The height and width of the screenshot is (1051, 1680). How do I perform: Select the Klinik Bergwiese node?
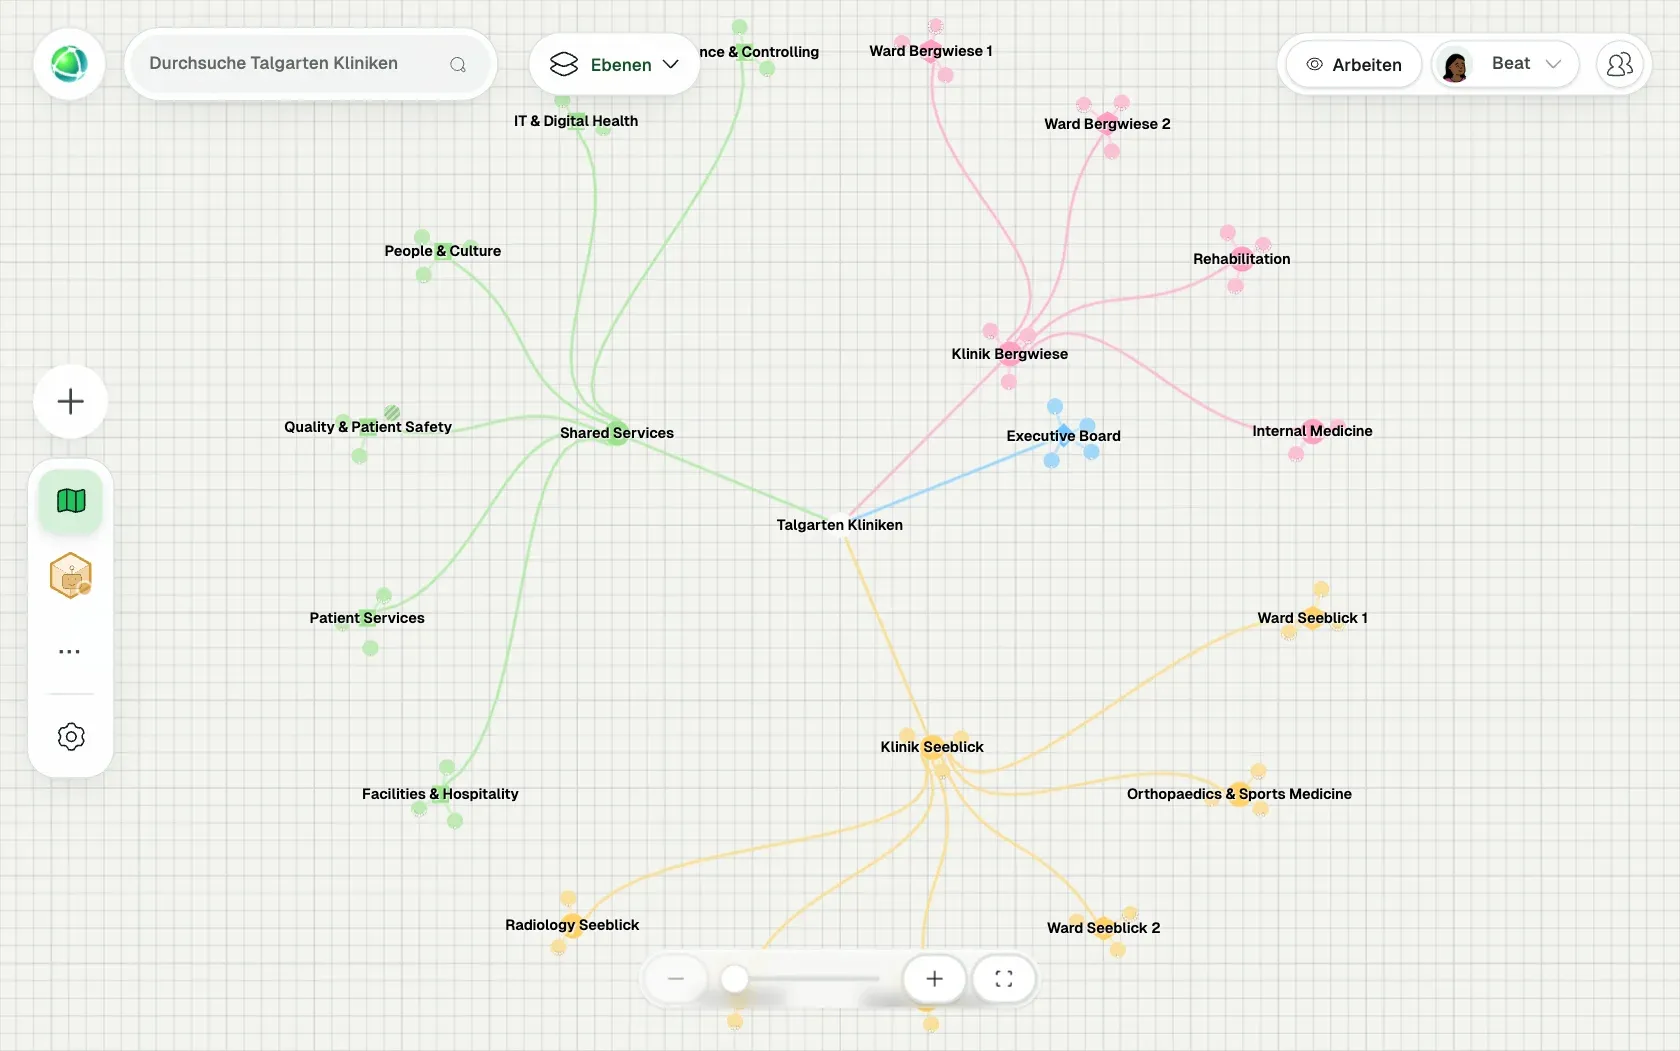coord(1010,354)
